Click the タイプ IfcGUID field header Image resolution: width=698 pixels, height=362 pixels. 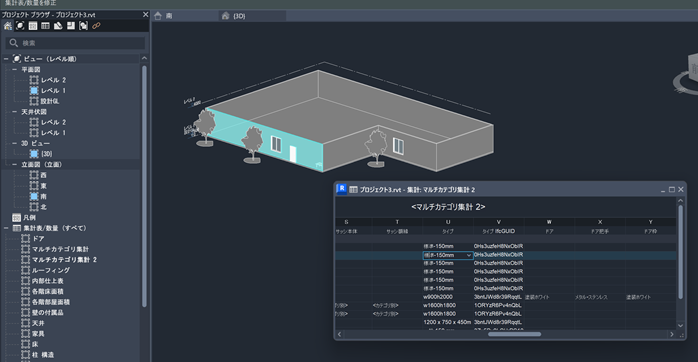pos(499,232)
